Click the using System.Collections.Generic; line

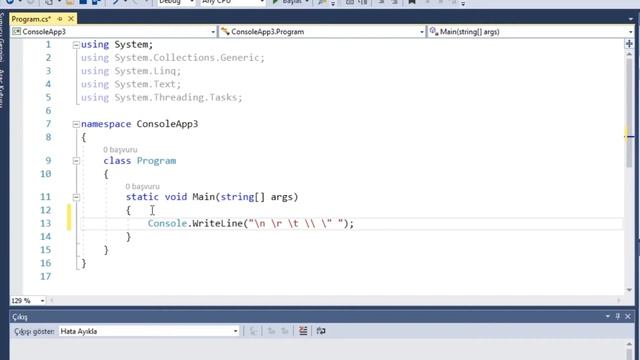(173, 58)
